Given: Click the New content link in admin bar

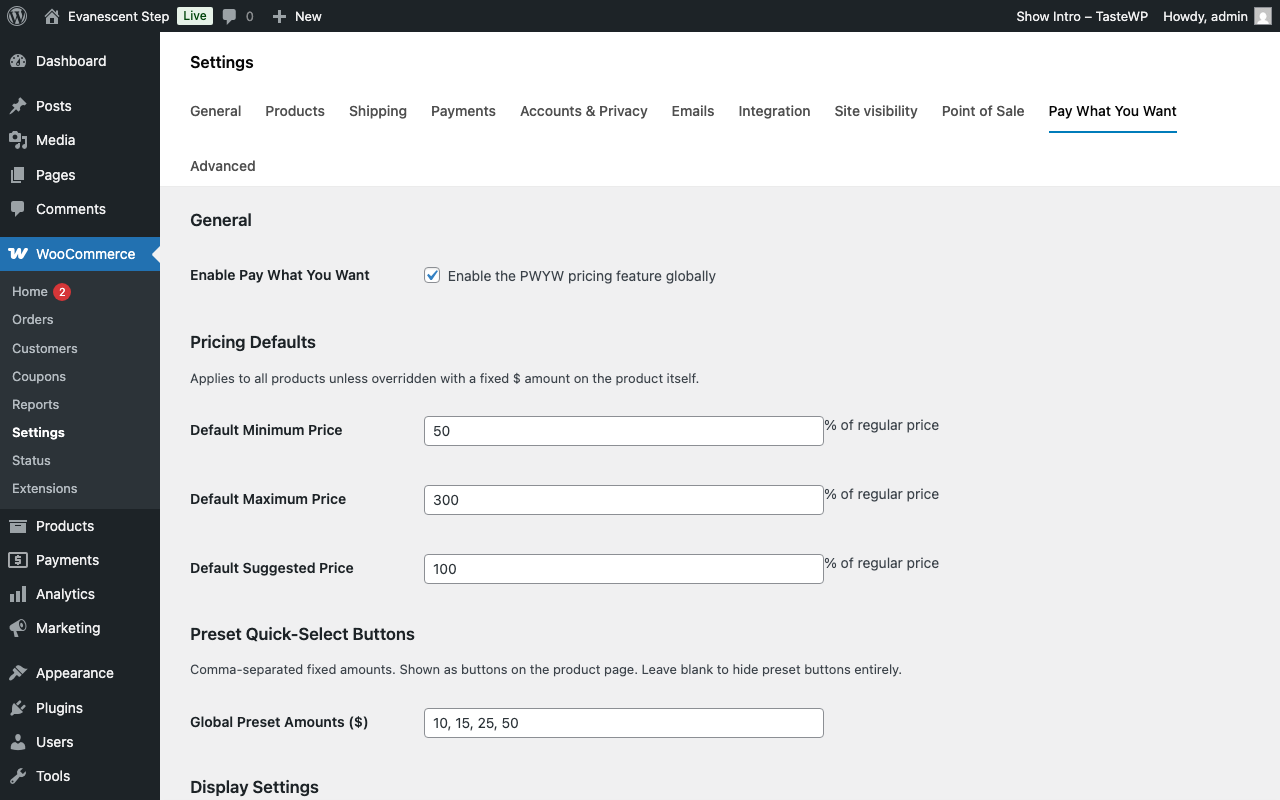Looking at the screenshot, I should tap(308, 16).
